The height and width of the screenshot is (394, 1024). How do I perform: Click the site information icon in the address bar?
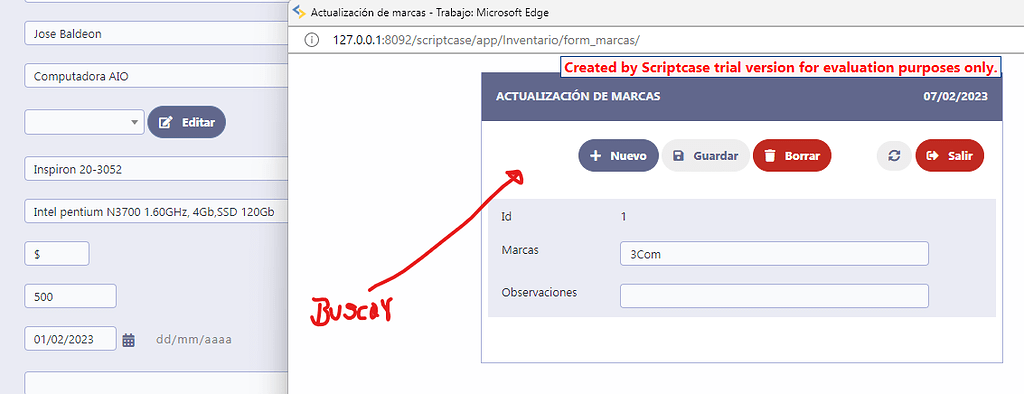tap(312, 40)
